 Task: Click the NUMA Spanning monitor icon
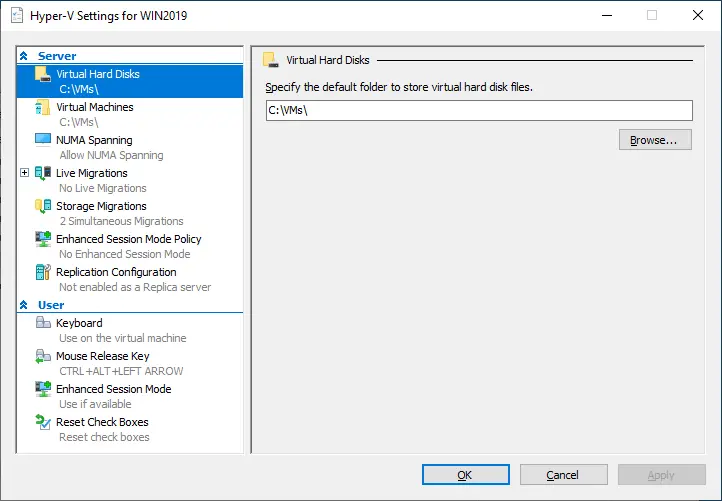click(x=43, y=140)
